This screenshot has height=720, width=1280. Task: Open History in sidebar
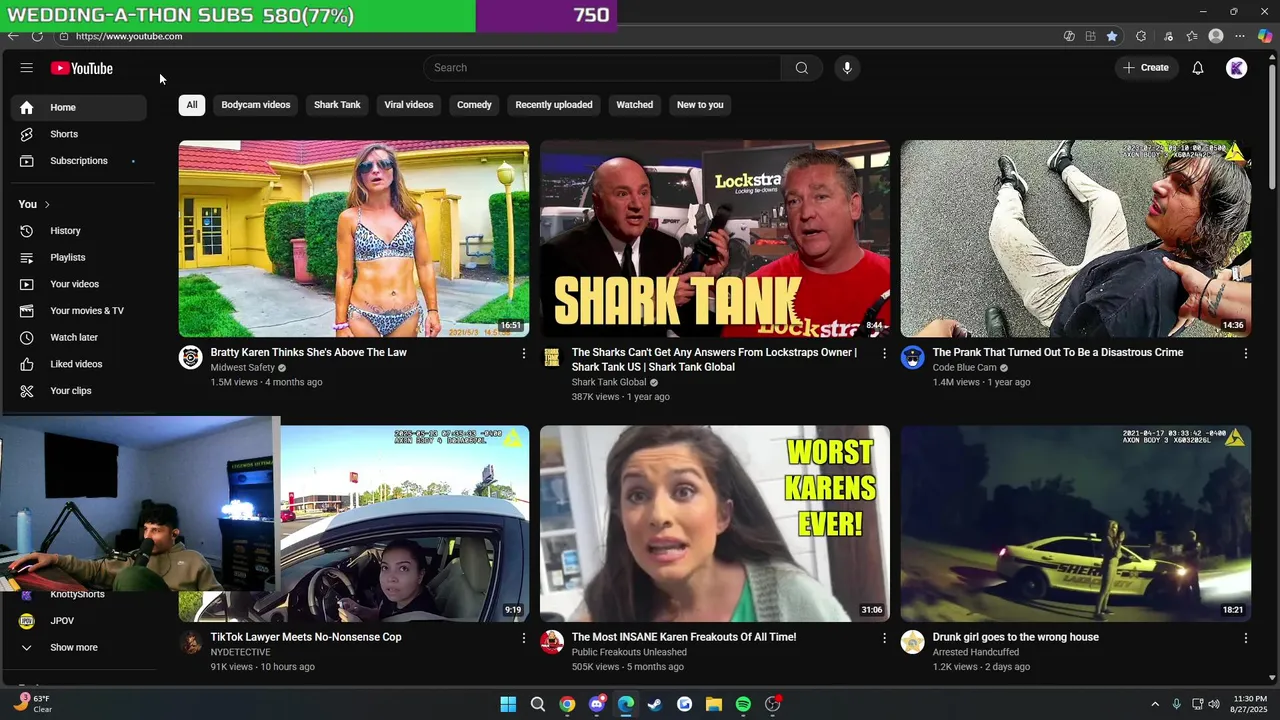[79, 231]
